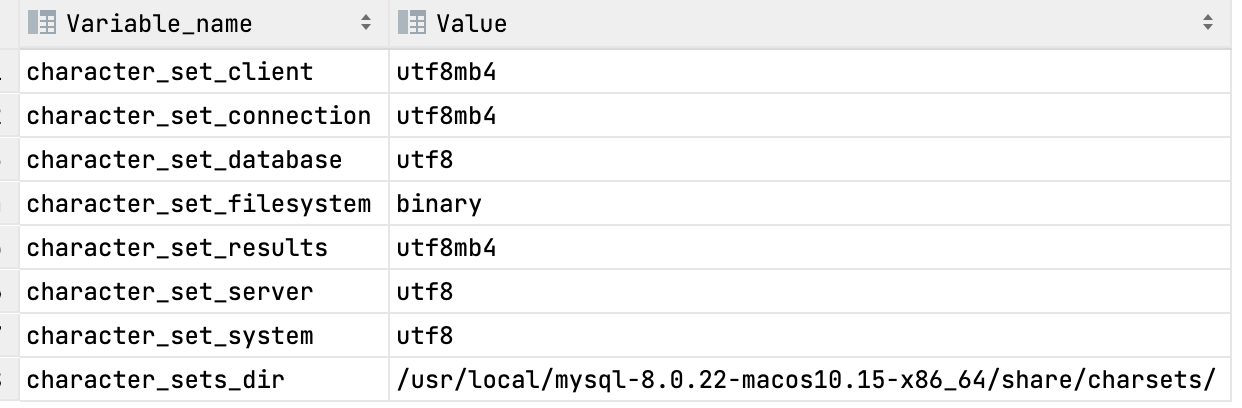Select the character_sets_dir cell
Viewport: 1242px width, 408px height.
[x=155, y=380]
